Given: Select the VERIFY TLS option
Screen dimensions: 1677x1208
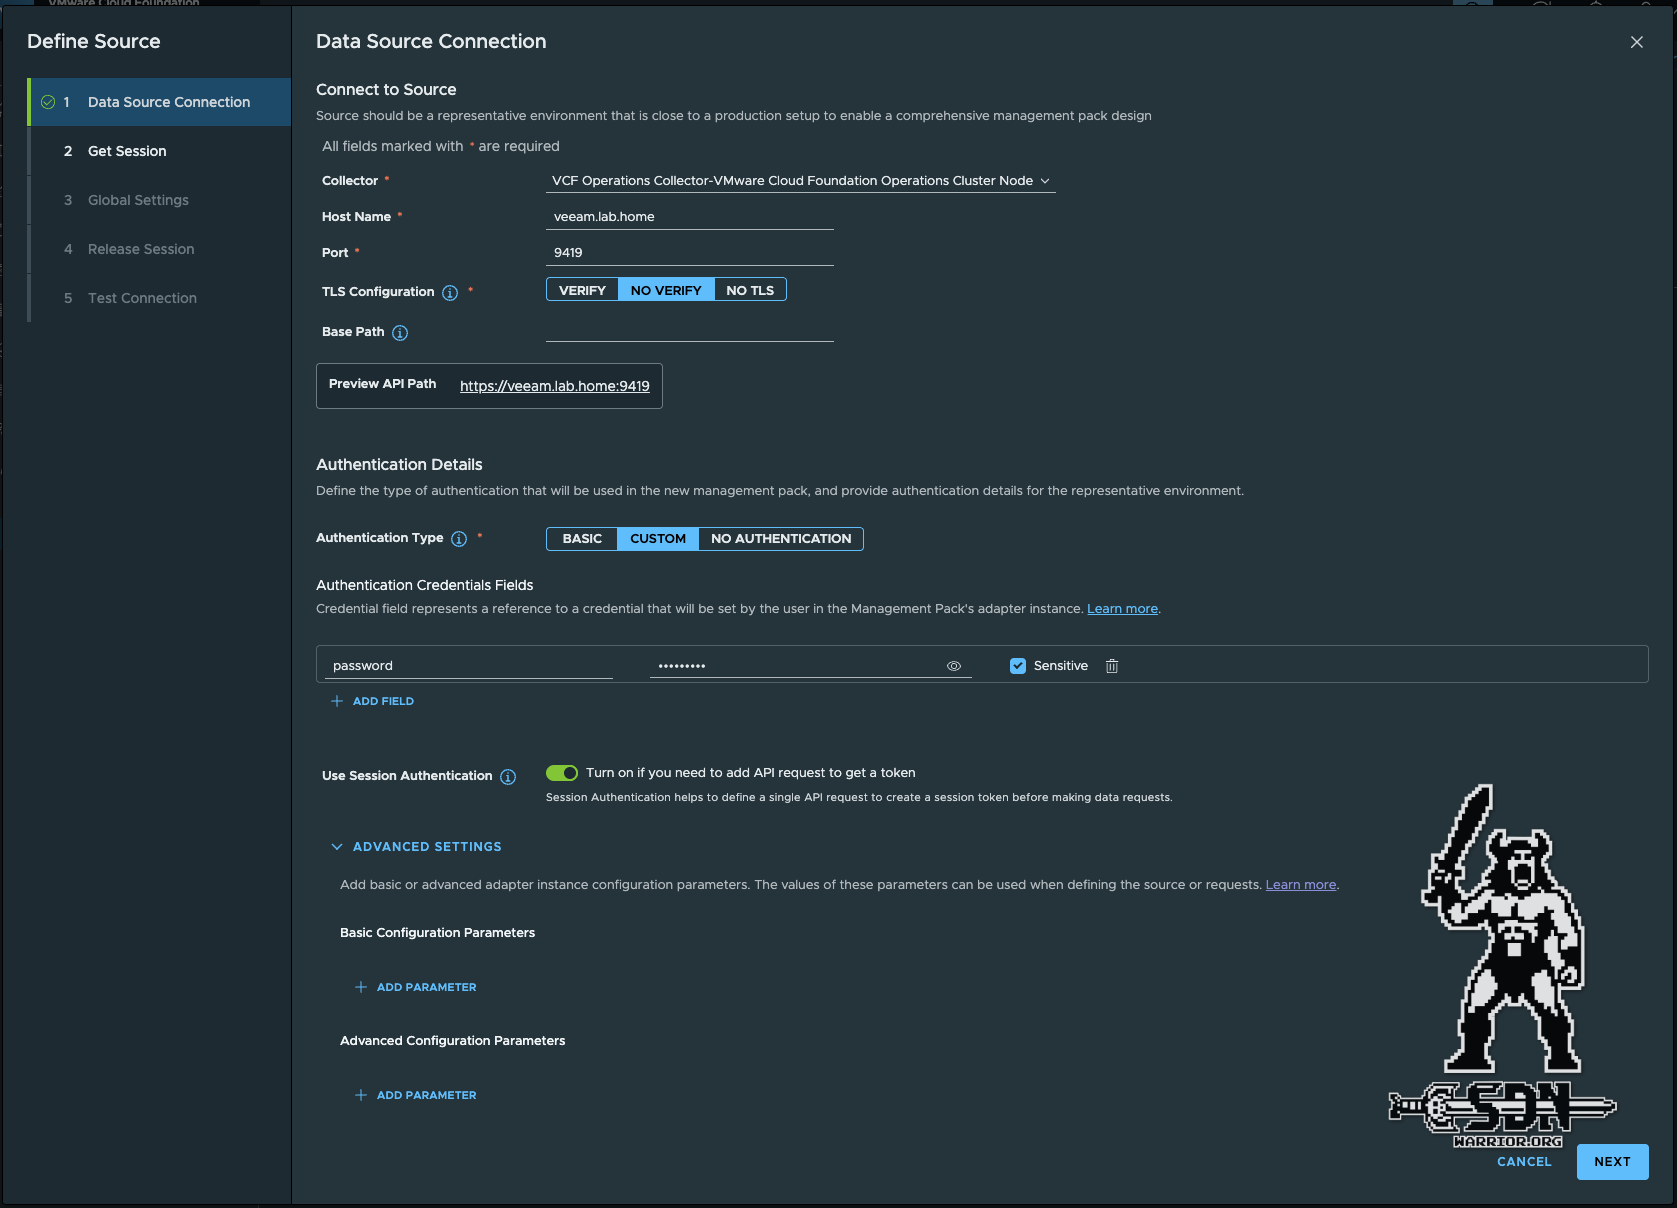Looking at the screenshot, I should [x=582, y=290].
